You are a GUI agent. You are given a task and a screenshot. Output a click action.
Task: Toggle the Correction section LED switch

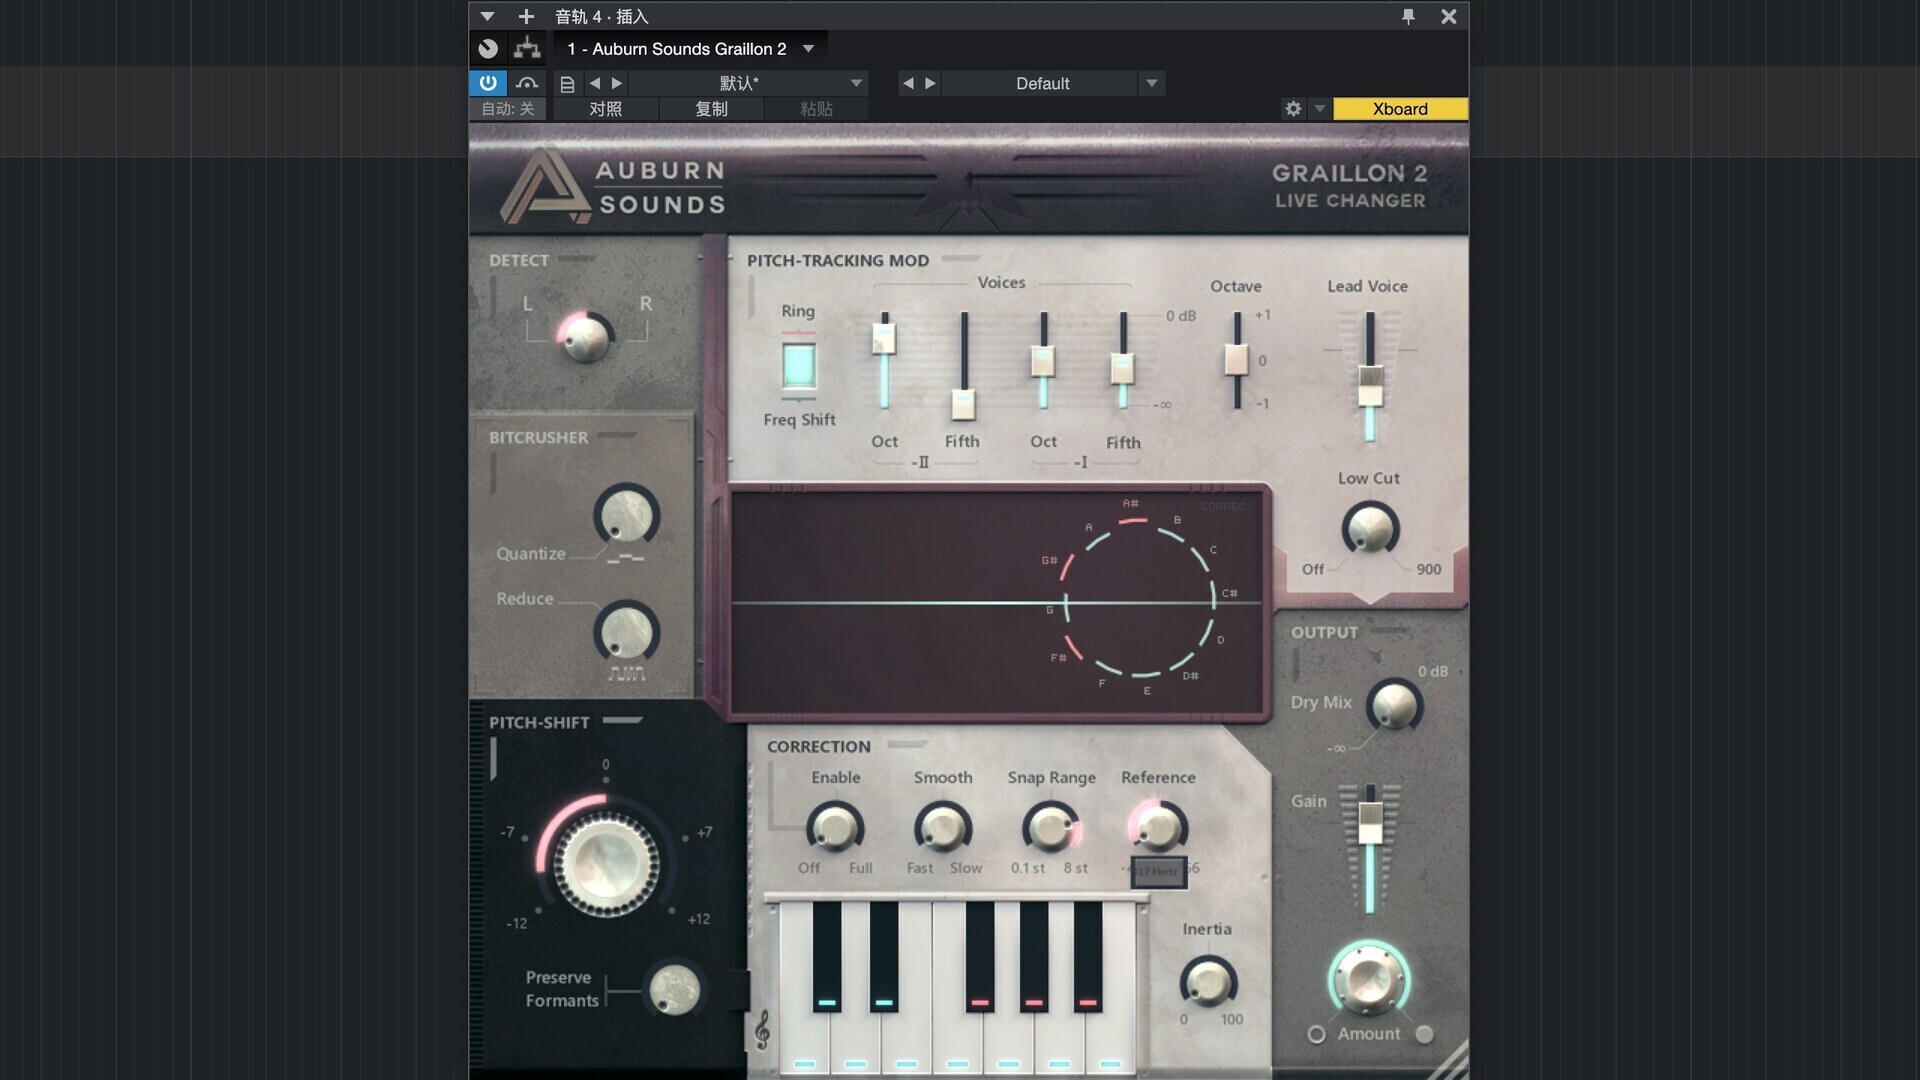[x=907, y=744]
